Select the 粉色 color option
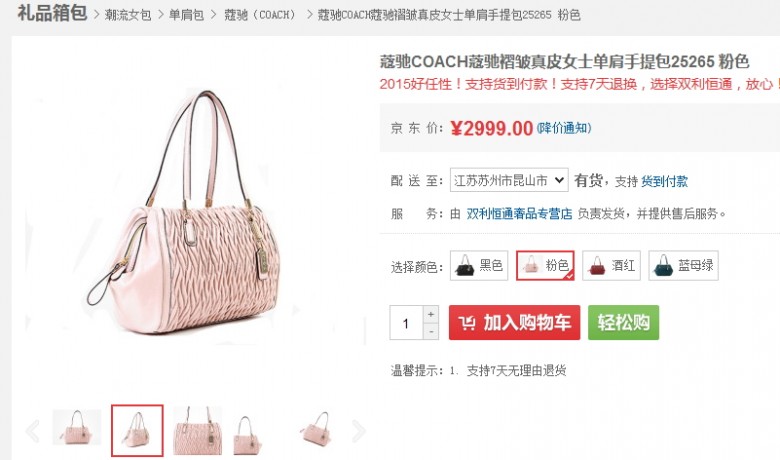The height and width of the screenshot is (460, 780). [x=545, y=266]
